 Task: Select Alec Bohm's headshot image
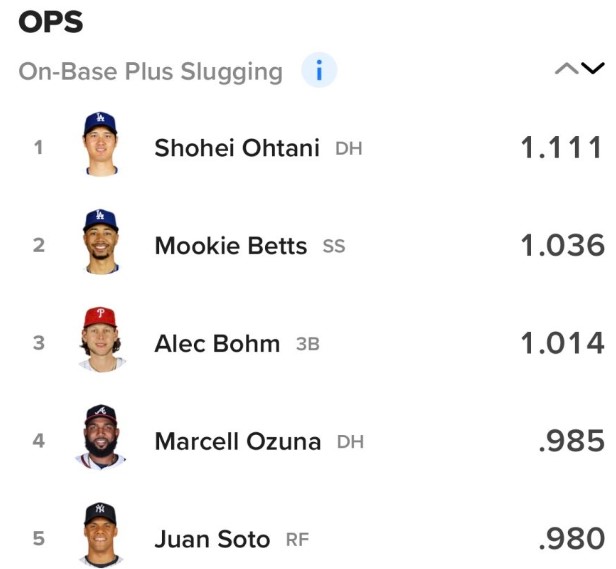[x=100, y=341]
